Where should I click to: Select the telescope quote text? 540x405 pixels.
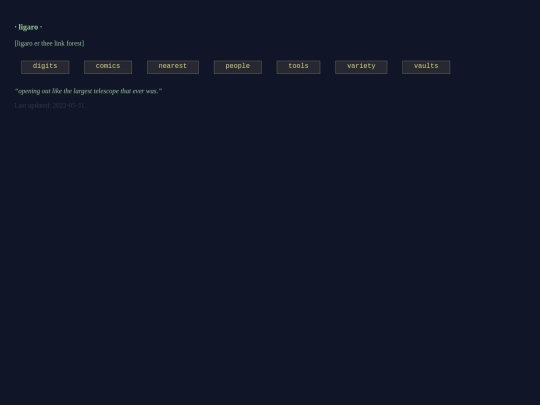(x=88, y=91)
